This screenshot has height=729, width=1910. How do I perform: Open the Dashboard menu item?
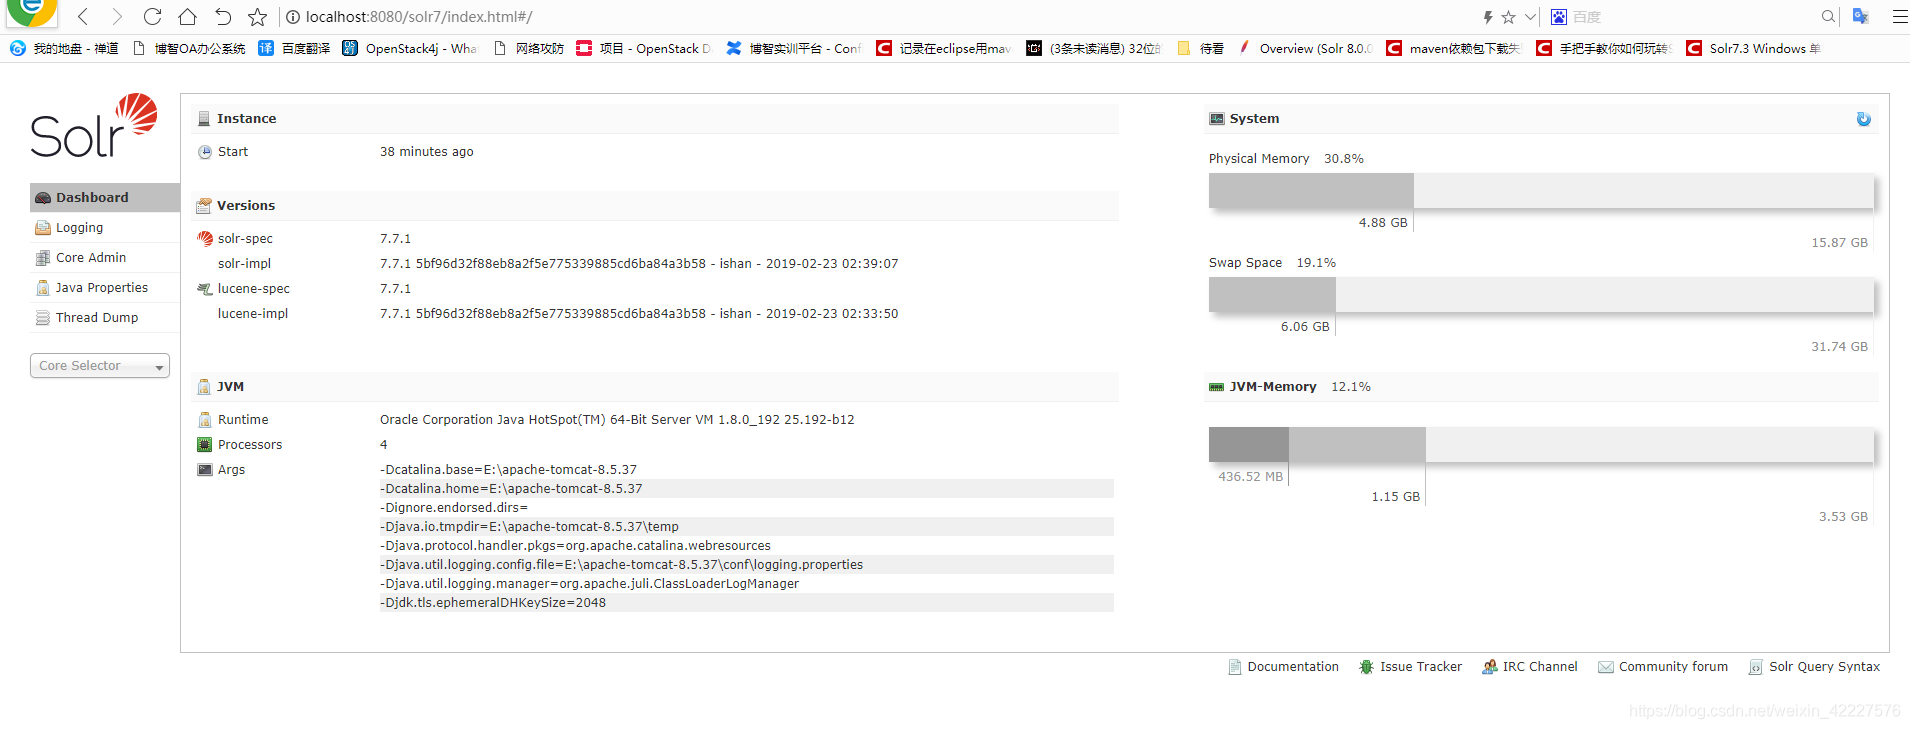[105, 197]
